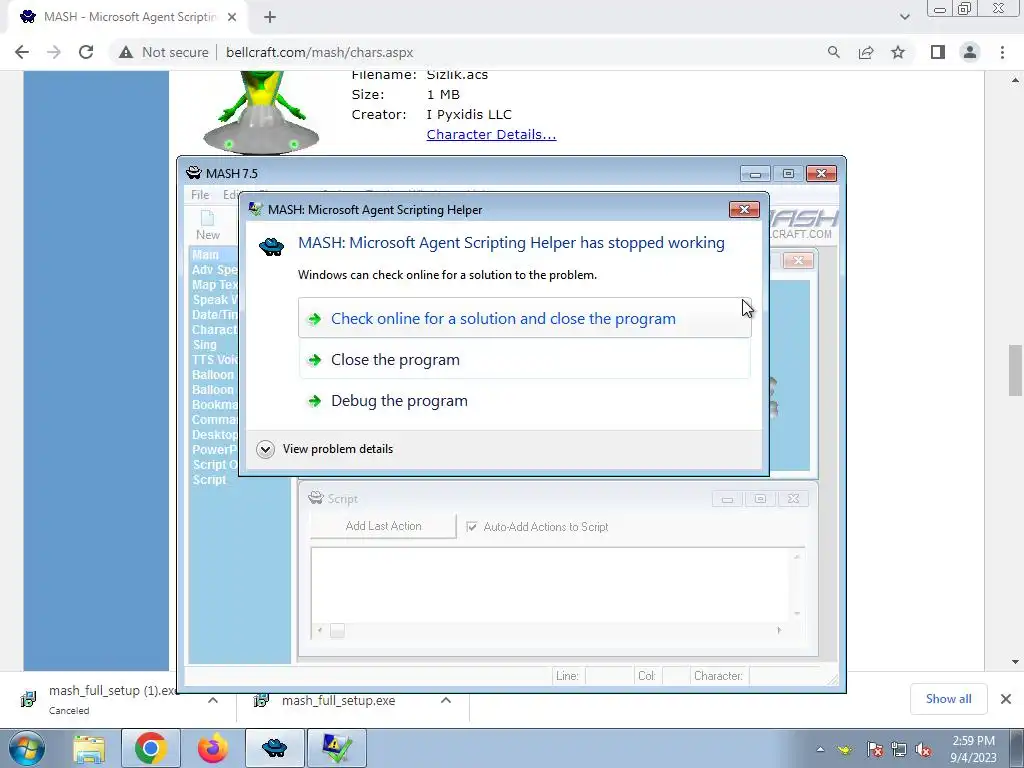Switch to MASH Microsoft Agent Scripting tab
The height and width of the screenshot is (768, 1024).
click(x=129, y=18)
